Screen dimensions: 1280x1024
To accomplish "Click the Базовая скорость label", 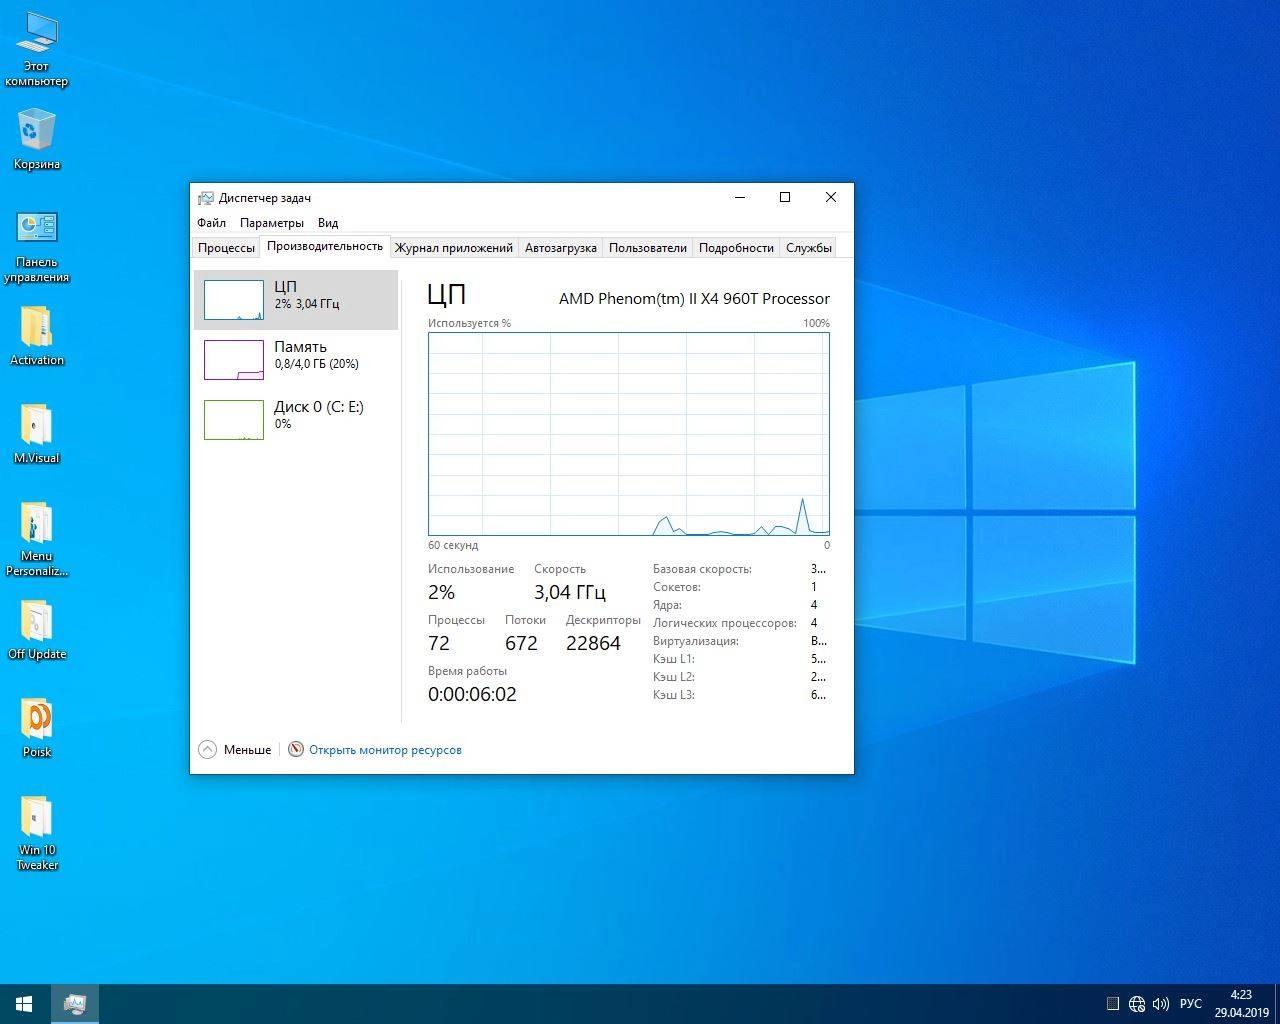I will [x=702, y=569].
